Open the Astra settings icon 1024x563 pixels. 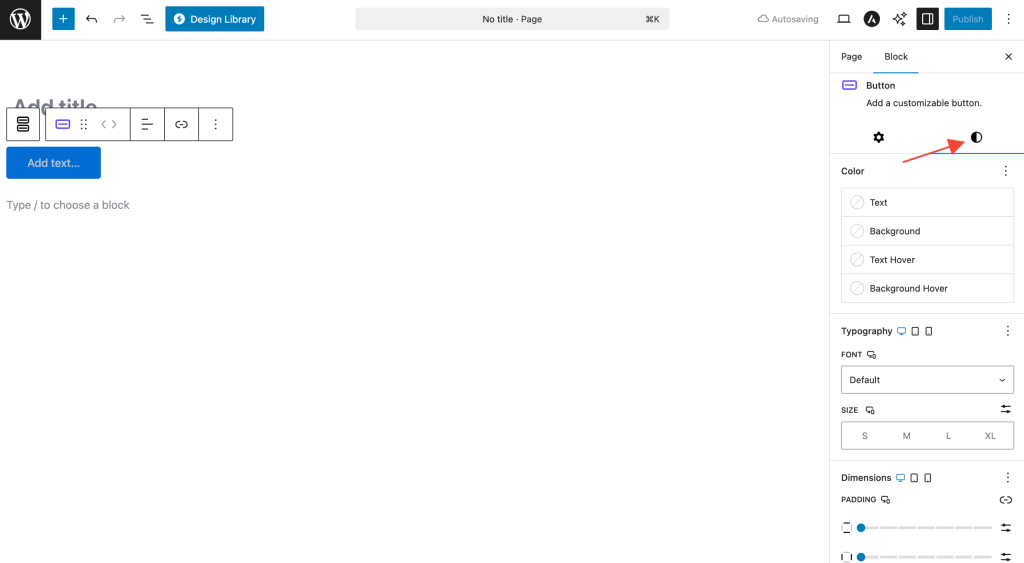871,19
